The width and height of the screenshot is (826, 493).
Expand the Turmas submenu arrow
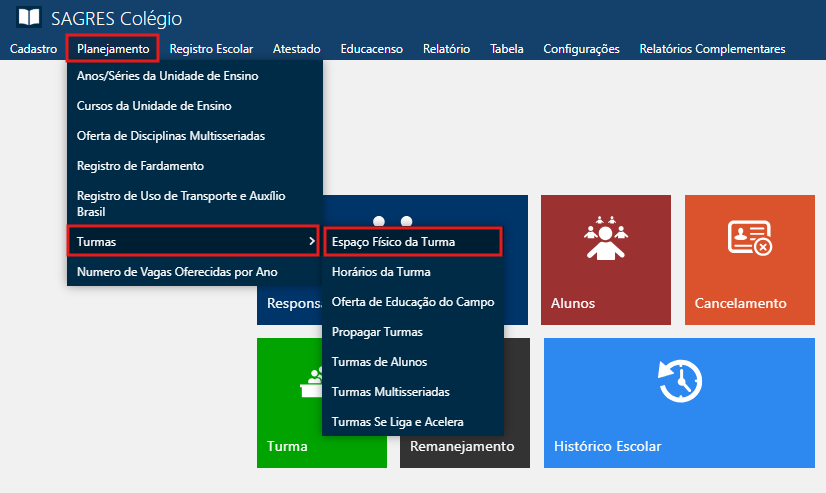[312, 241]
